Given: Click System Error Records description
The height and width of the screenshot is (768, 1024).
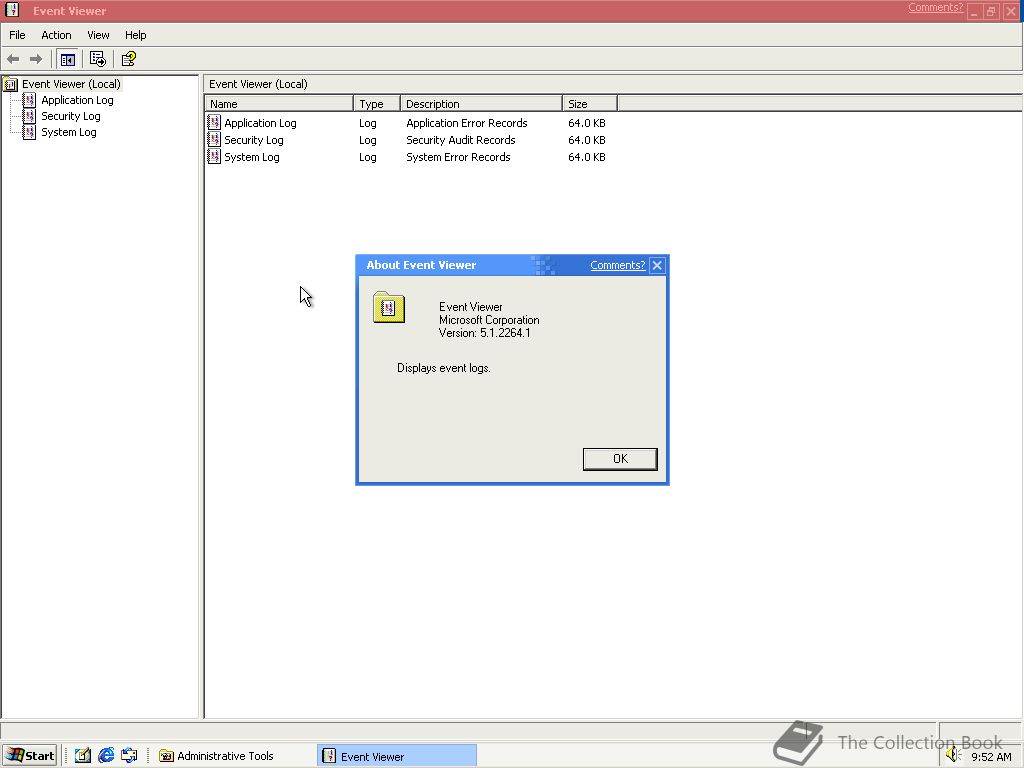Looking at the screenshot, I should click(x=458, y=157).
